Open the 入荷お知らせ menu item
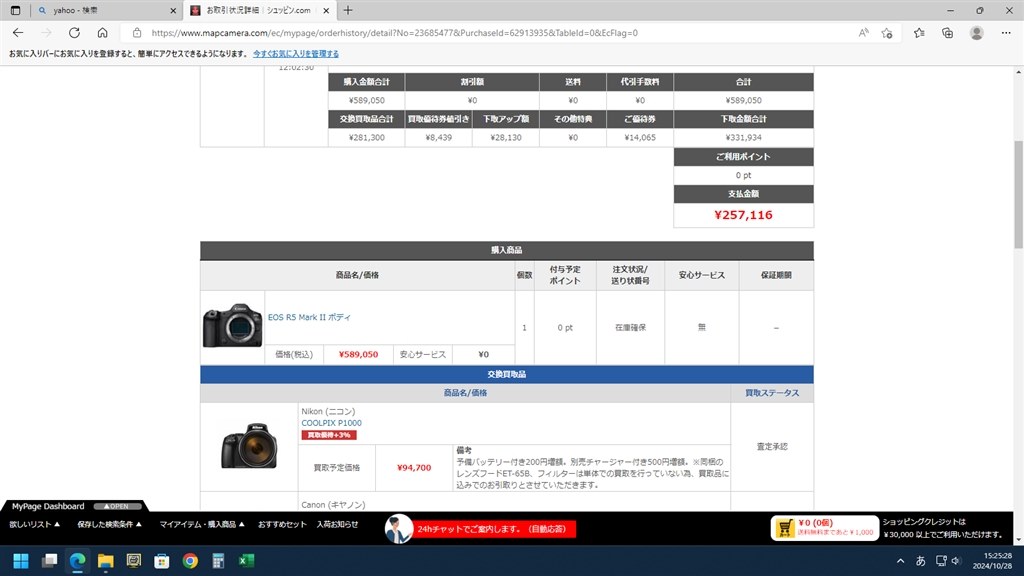This screenshot has width=1024, height=576. [x=337, y=524]
